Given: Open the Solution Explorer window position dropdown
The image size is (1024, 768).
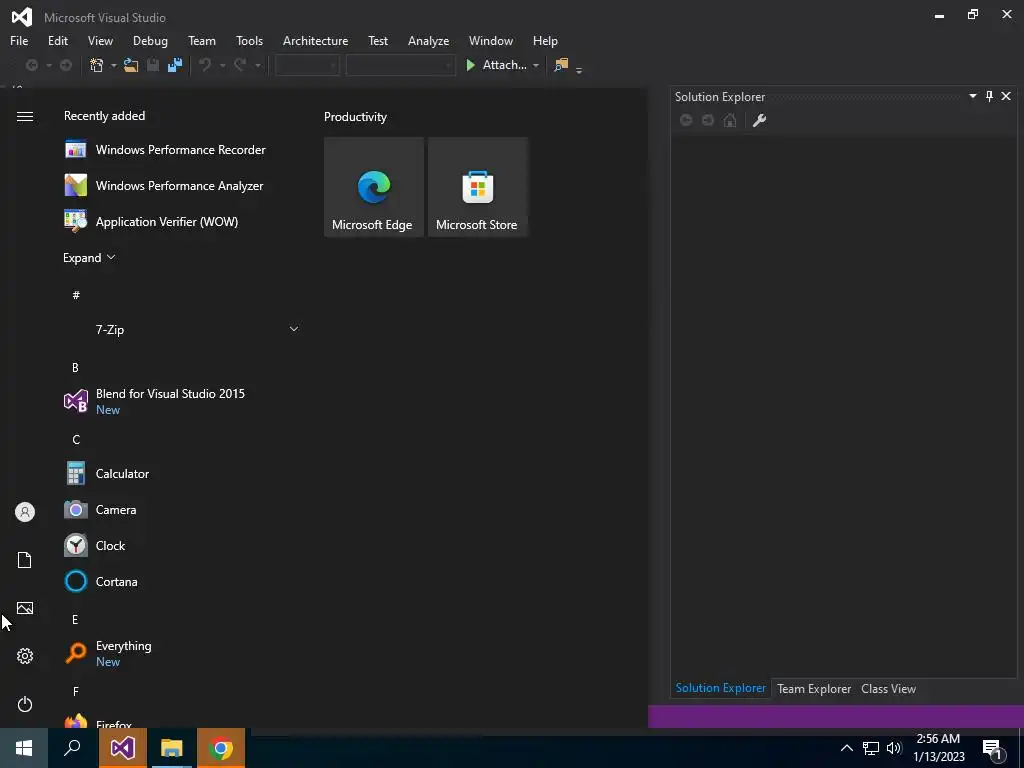Looking at the screenshot, I should pos(972,96).
